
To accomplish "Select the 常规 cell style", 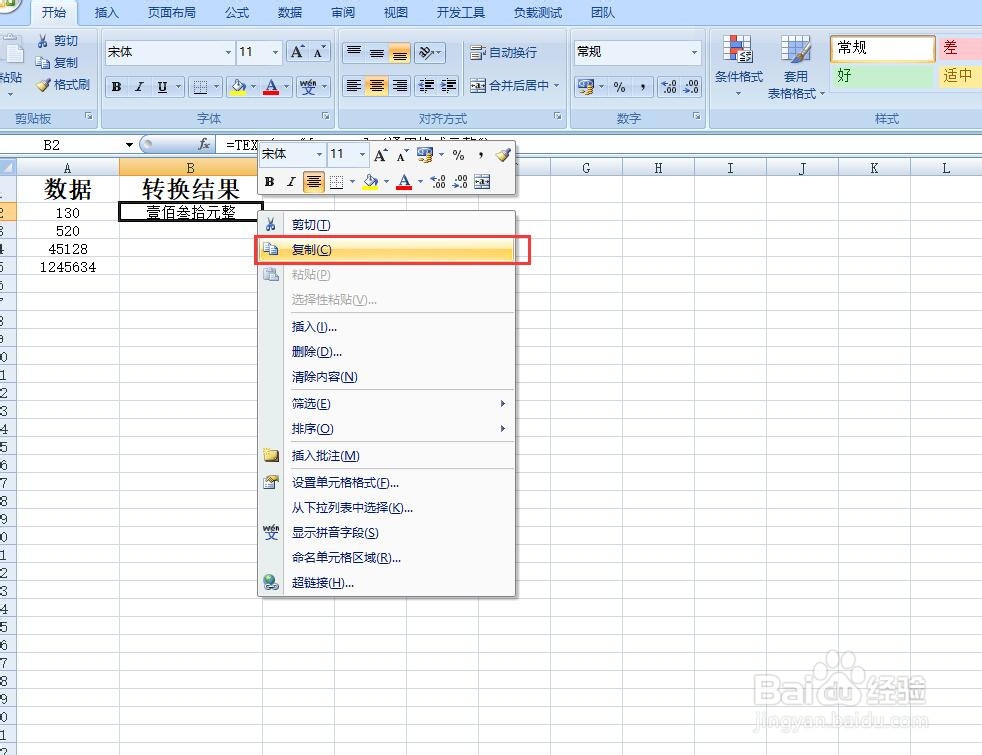I will (882, 48).
